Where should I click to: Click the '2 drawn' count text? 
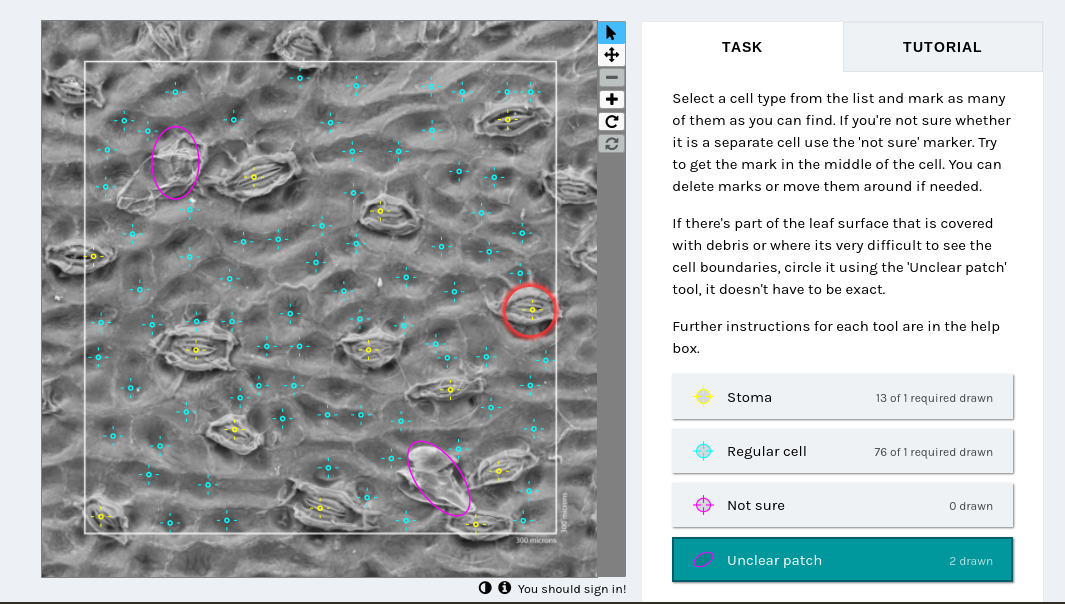coord(971,561)
